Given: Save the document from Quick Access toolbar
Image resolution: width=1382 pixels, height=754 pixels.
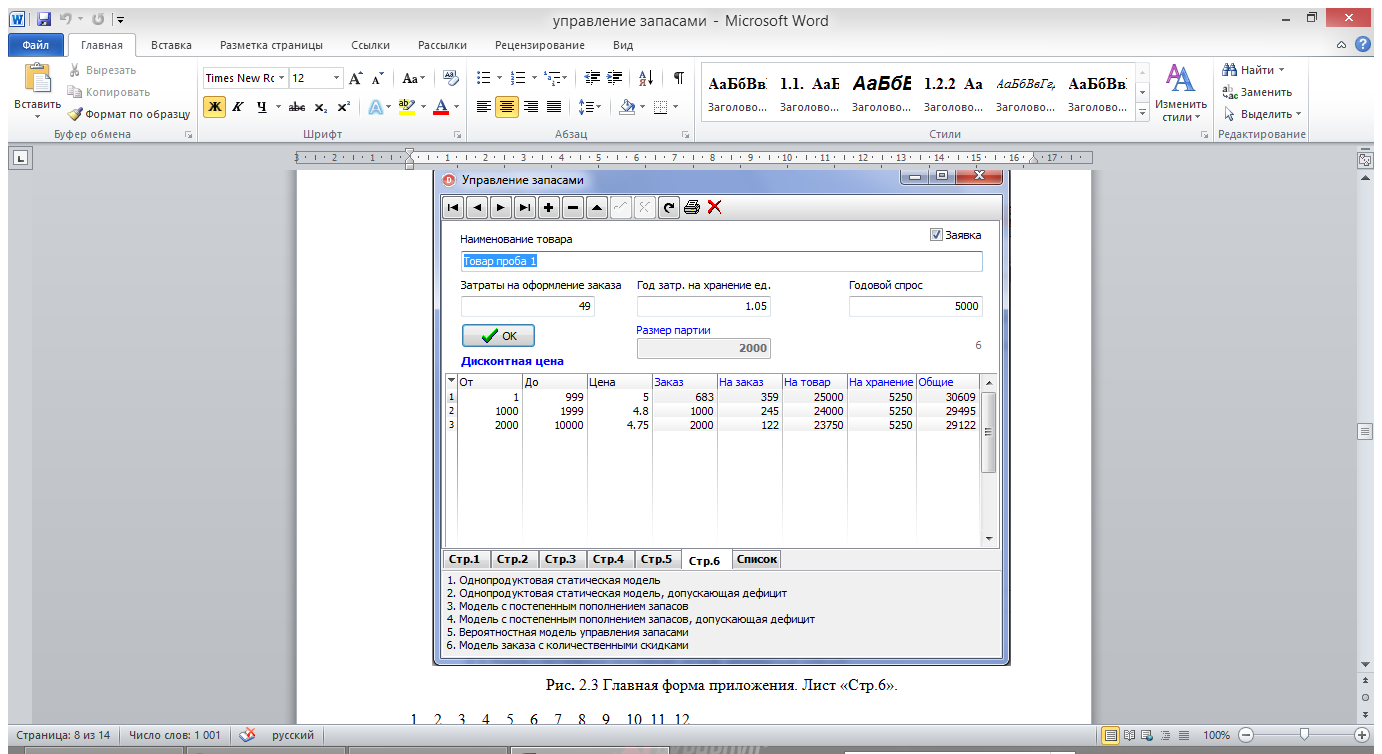Looking at the screenshot, I should [x=43, y=19].
